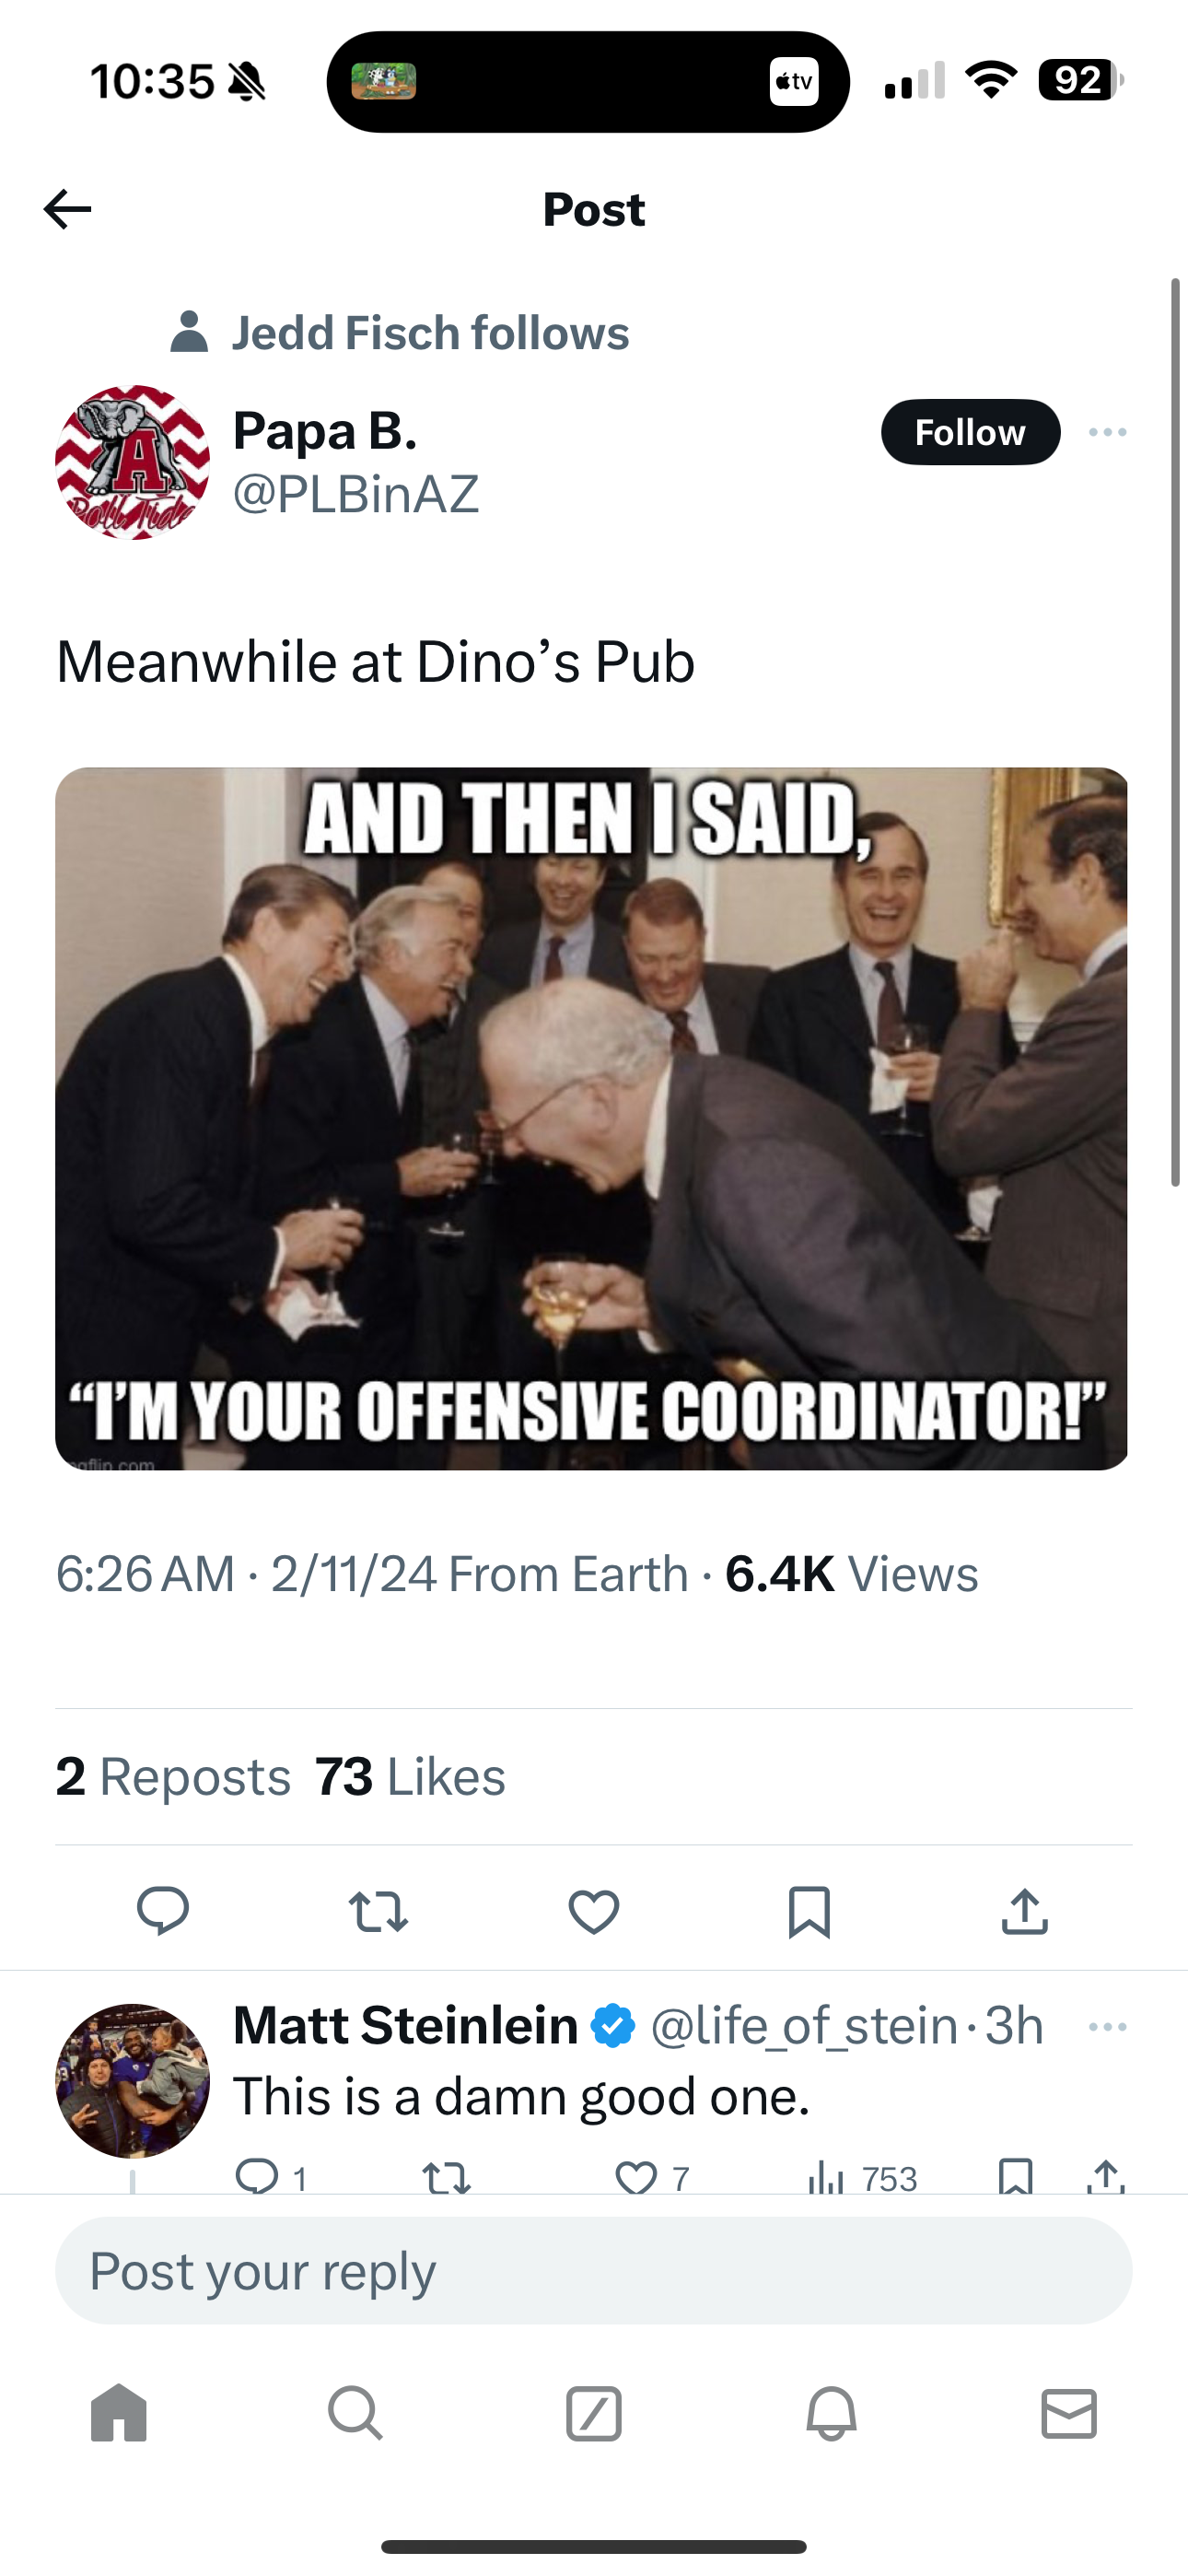Follow Papa B.
This screenshot has height=2576, width=1188.
pyautogui.click(x=970, y=432)
